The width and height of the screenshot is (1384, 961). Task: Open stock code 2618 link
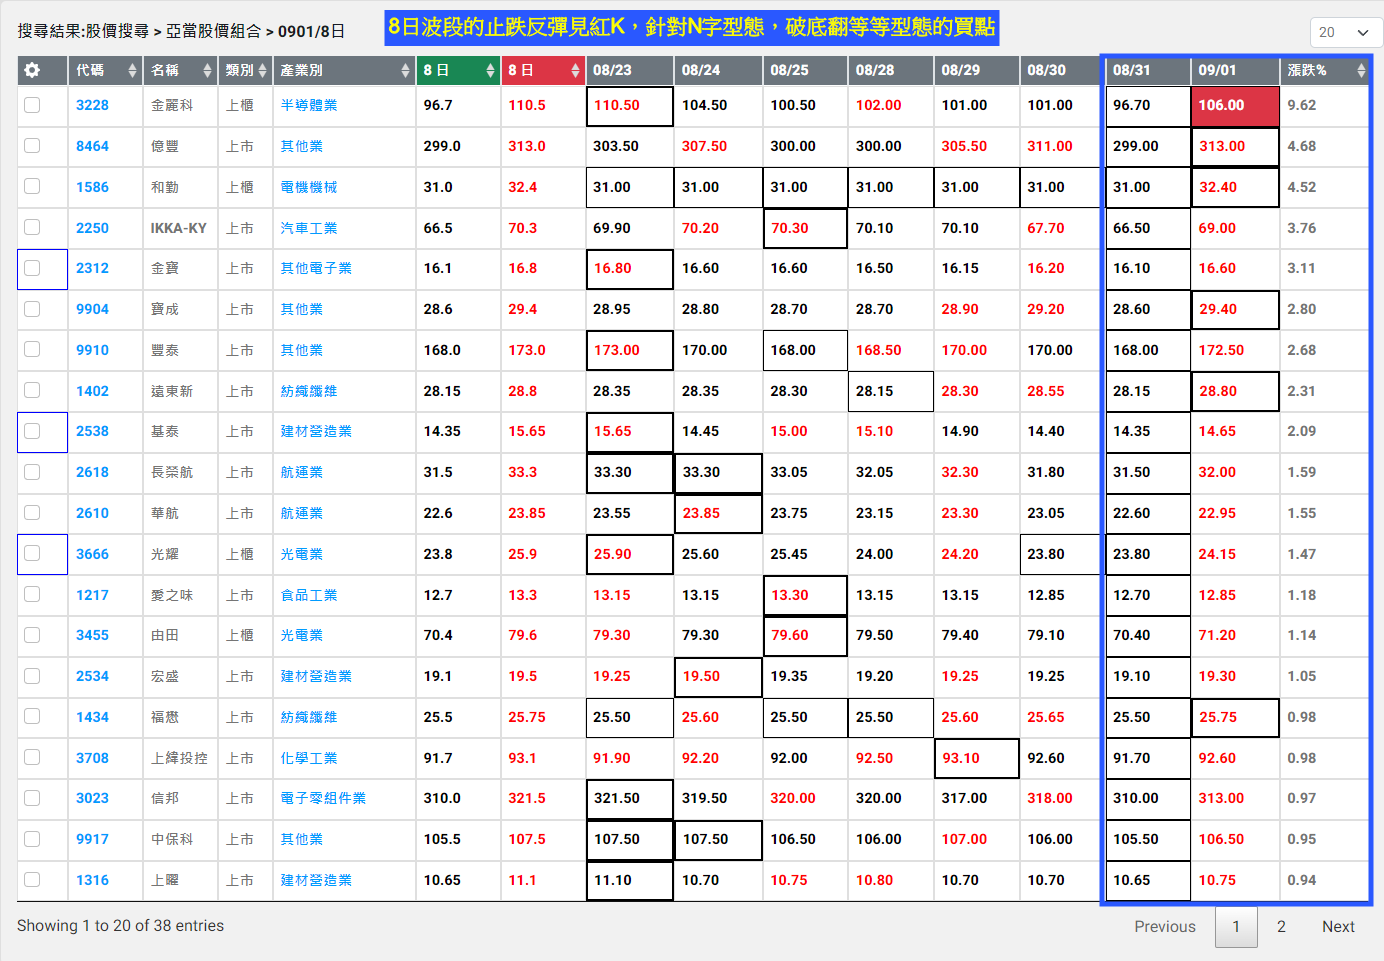point(92,472)
